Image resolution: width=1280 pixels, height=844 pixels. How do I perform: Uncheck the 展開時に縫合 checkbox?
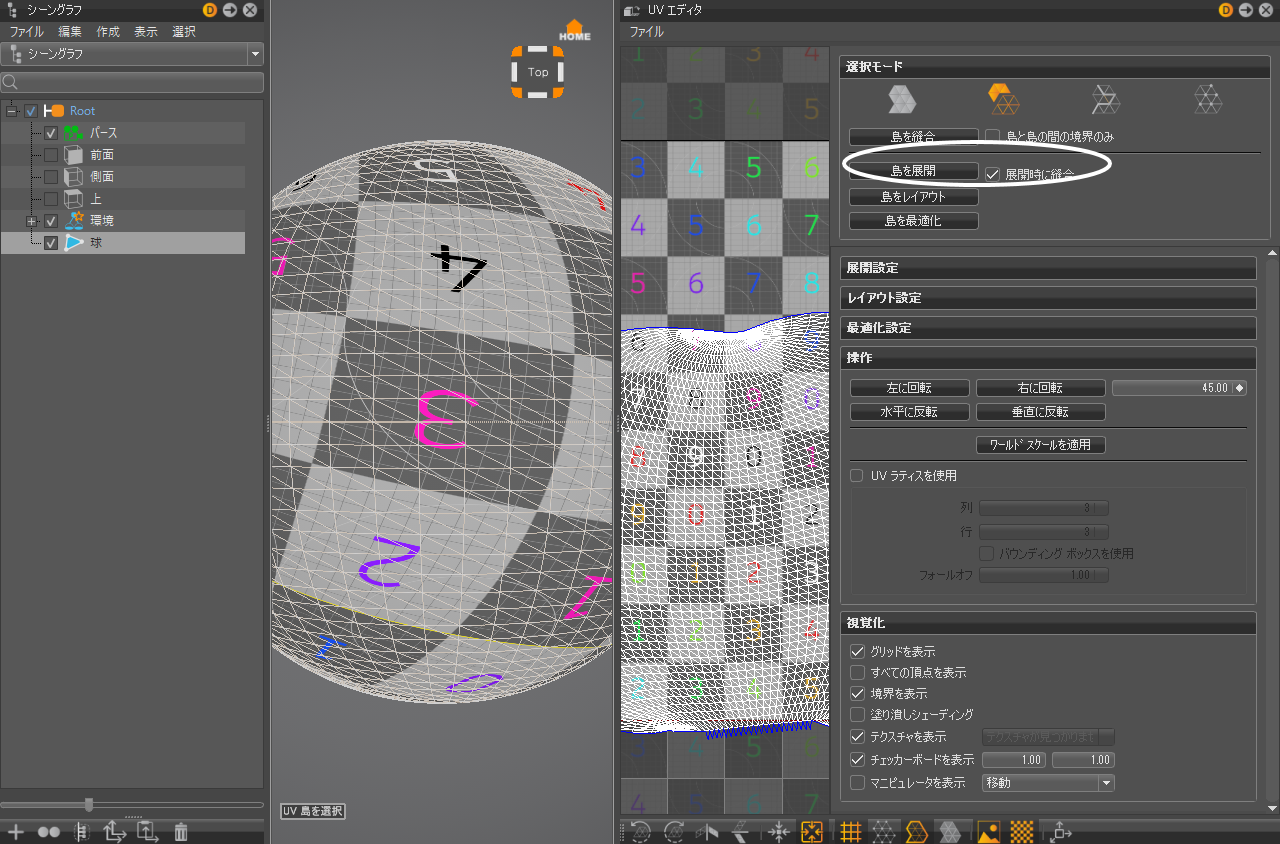tap(993, 173)
